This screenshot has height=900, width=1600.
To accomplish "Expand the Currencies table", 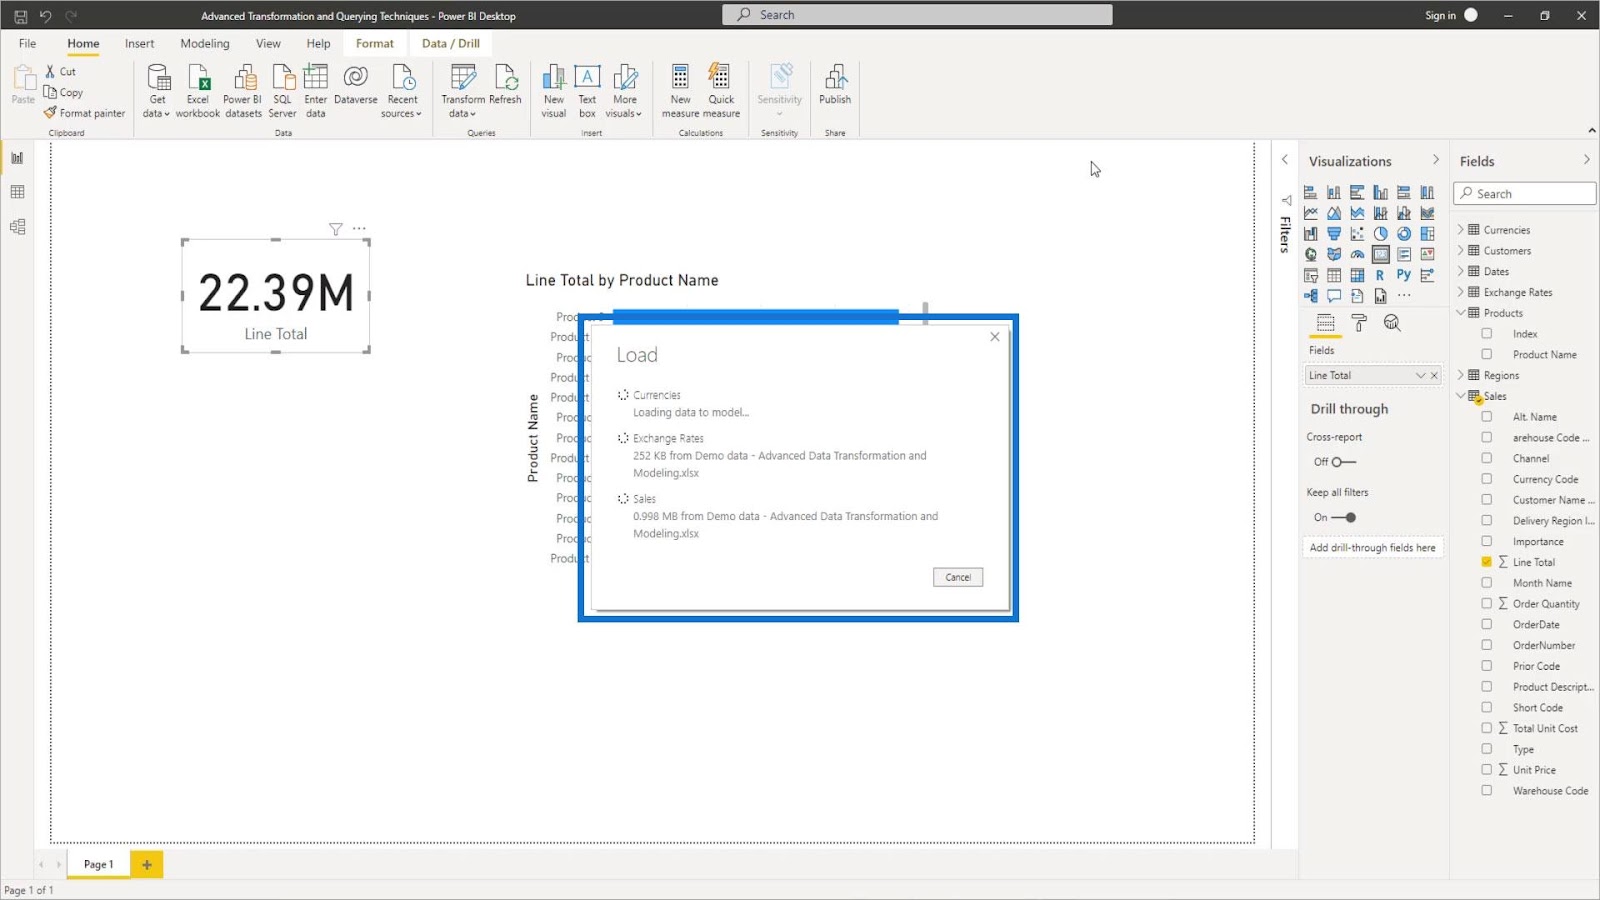I will [1461, 230].
